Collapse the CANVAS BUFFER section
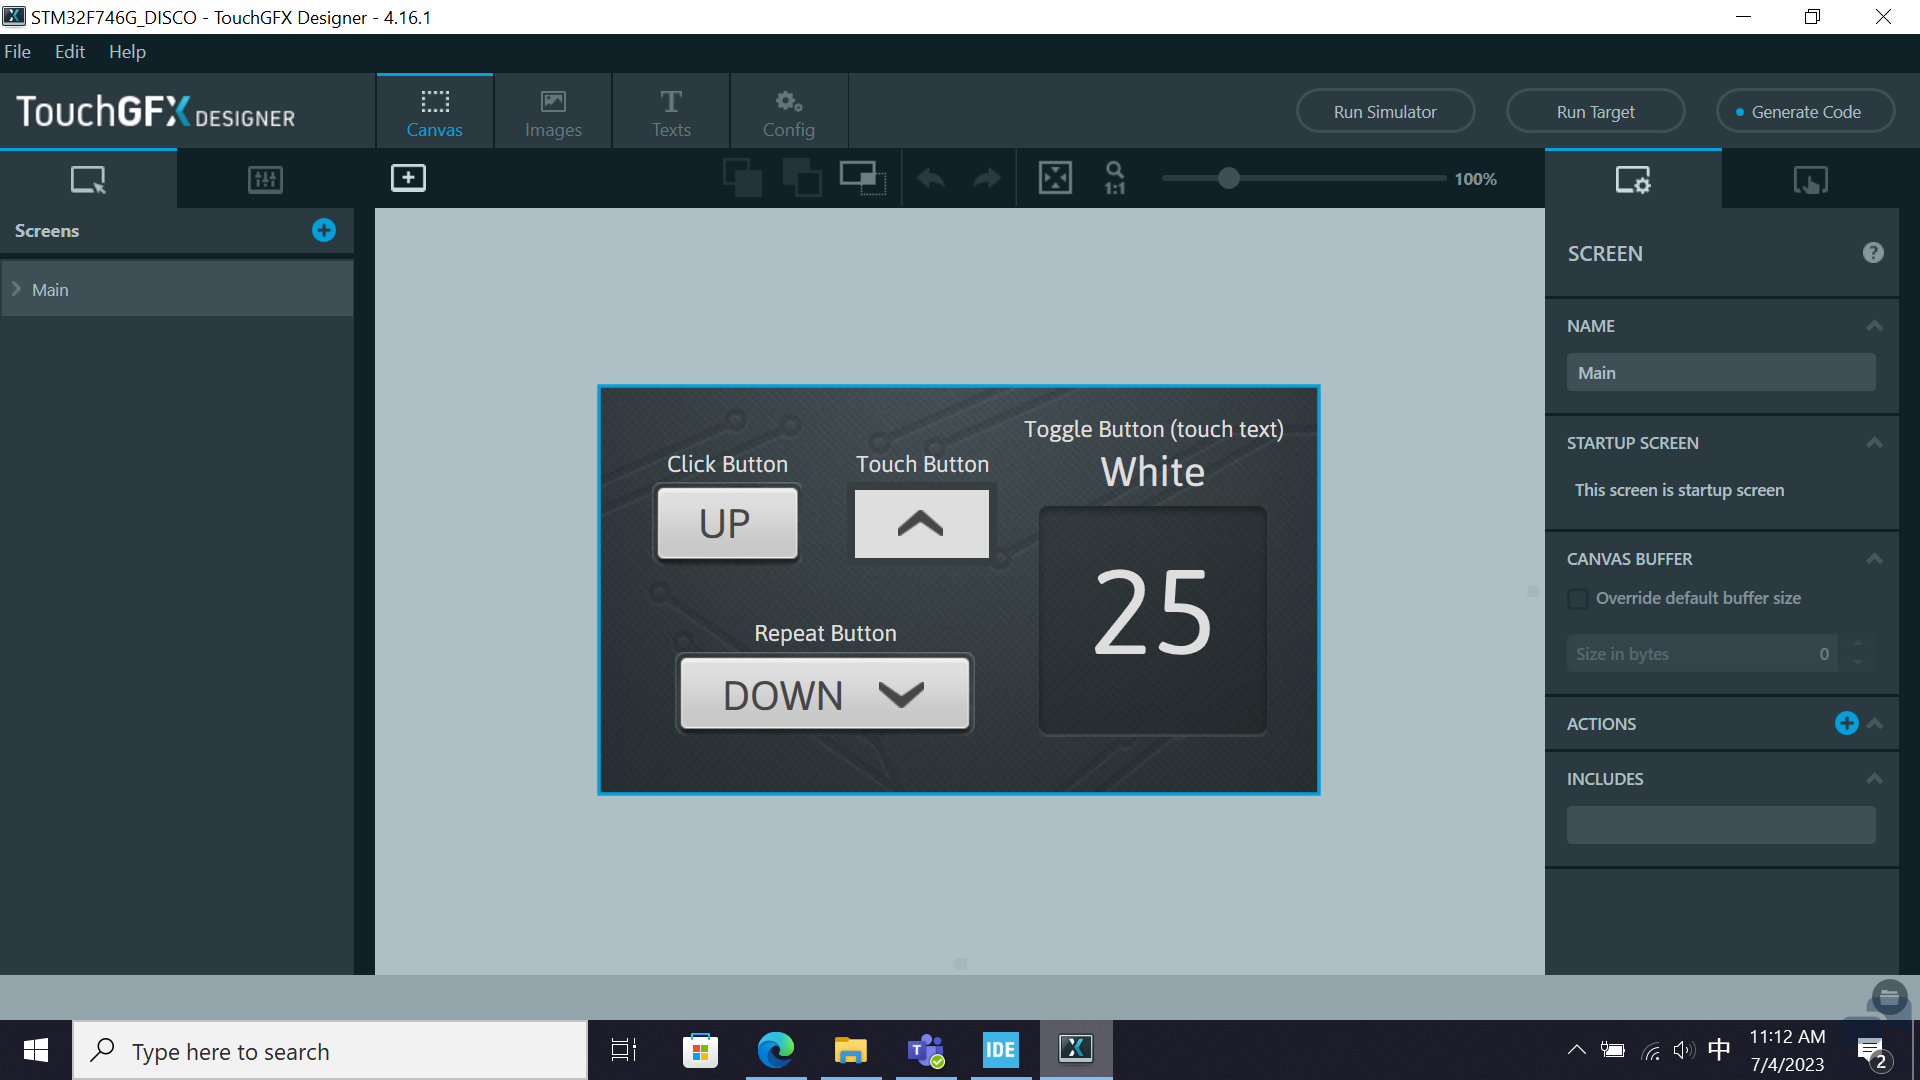The width and height of the screenshot is (1920, 1080). coord(1874,559)
